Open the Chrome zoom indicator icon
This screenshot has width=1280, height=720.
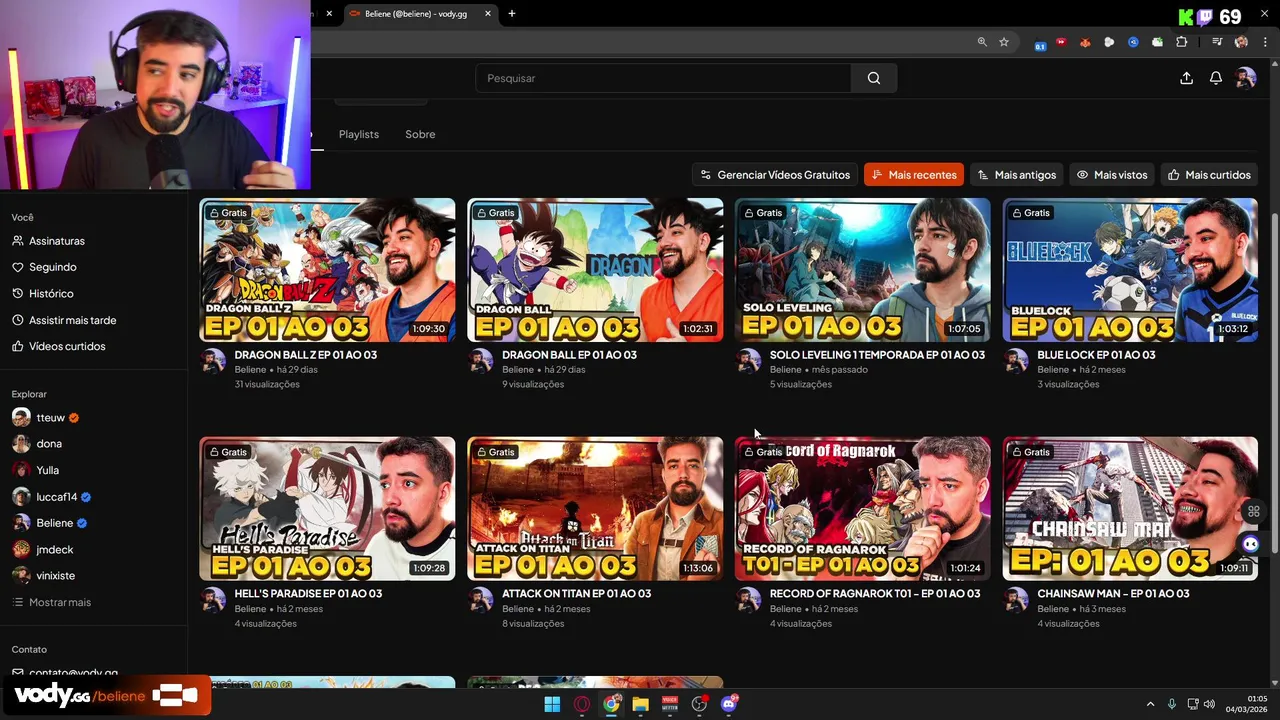click(x=982, y=42)
